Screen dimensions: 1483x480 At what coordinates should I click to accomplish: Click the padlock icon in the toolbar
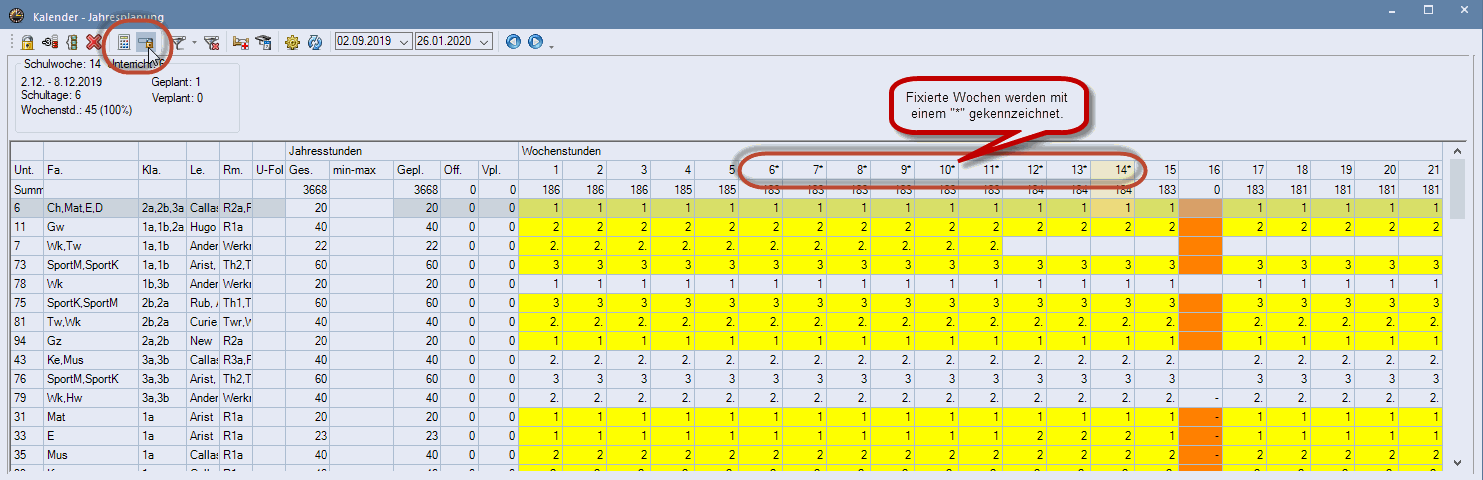coord(27,42)
